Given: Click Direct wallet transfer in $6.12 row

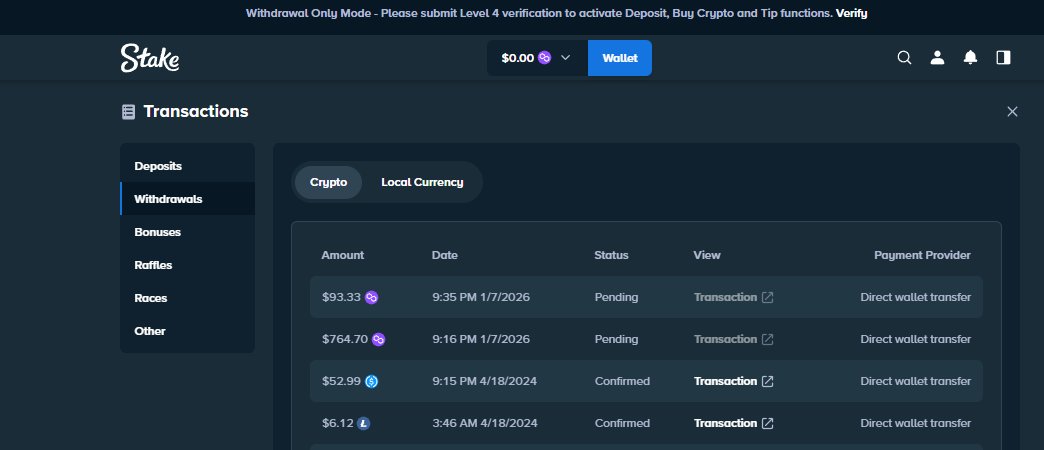Looking at the screenshot, I should point(915,423).
